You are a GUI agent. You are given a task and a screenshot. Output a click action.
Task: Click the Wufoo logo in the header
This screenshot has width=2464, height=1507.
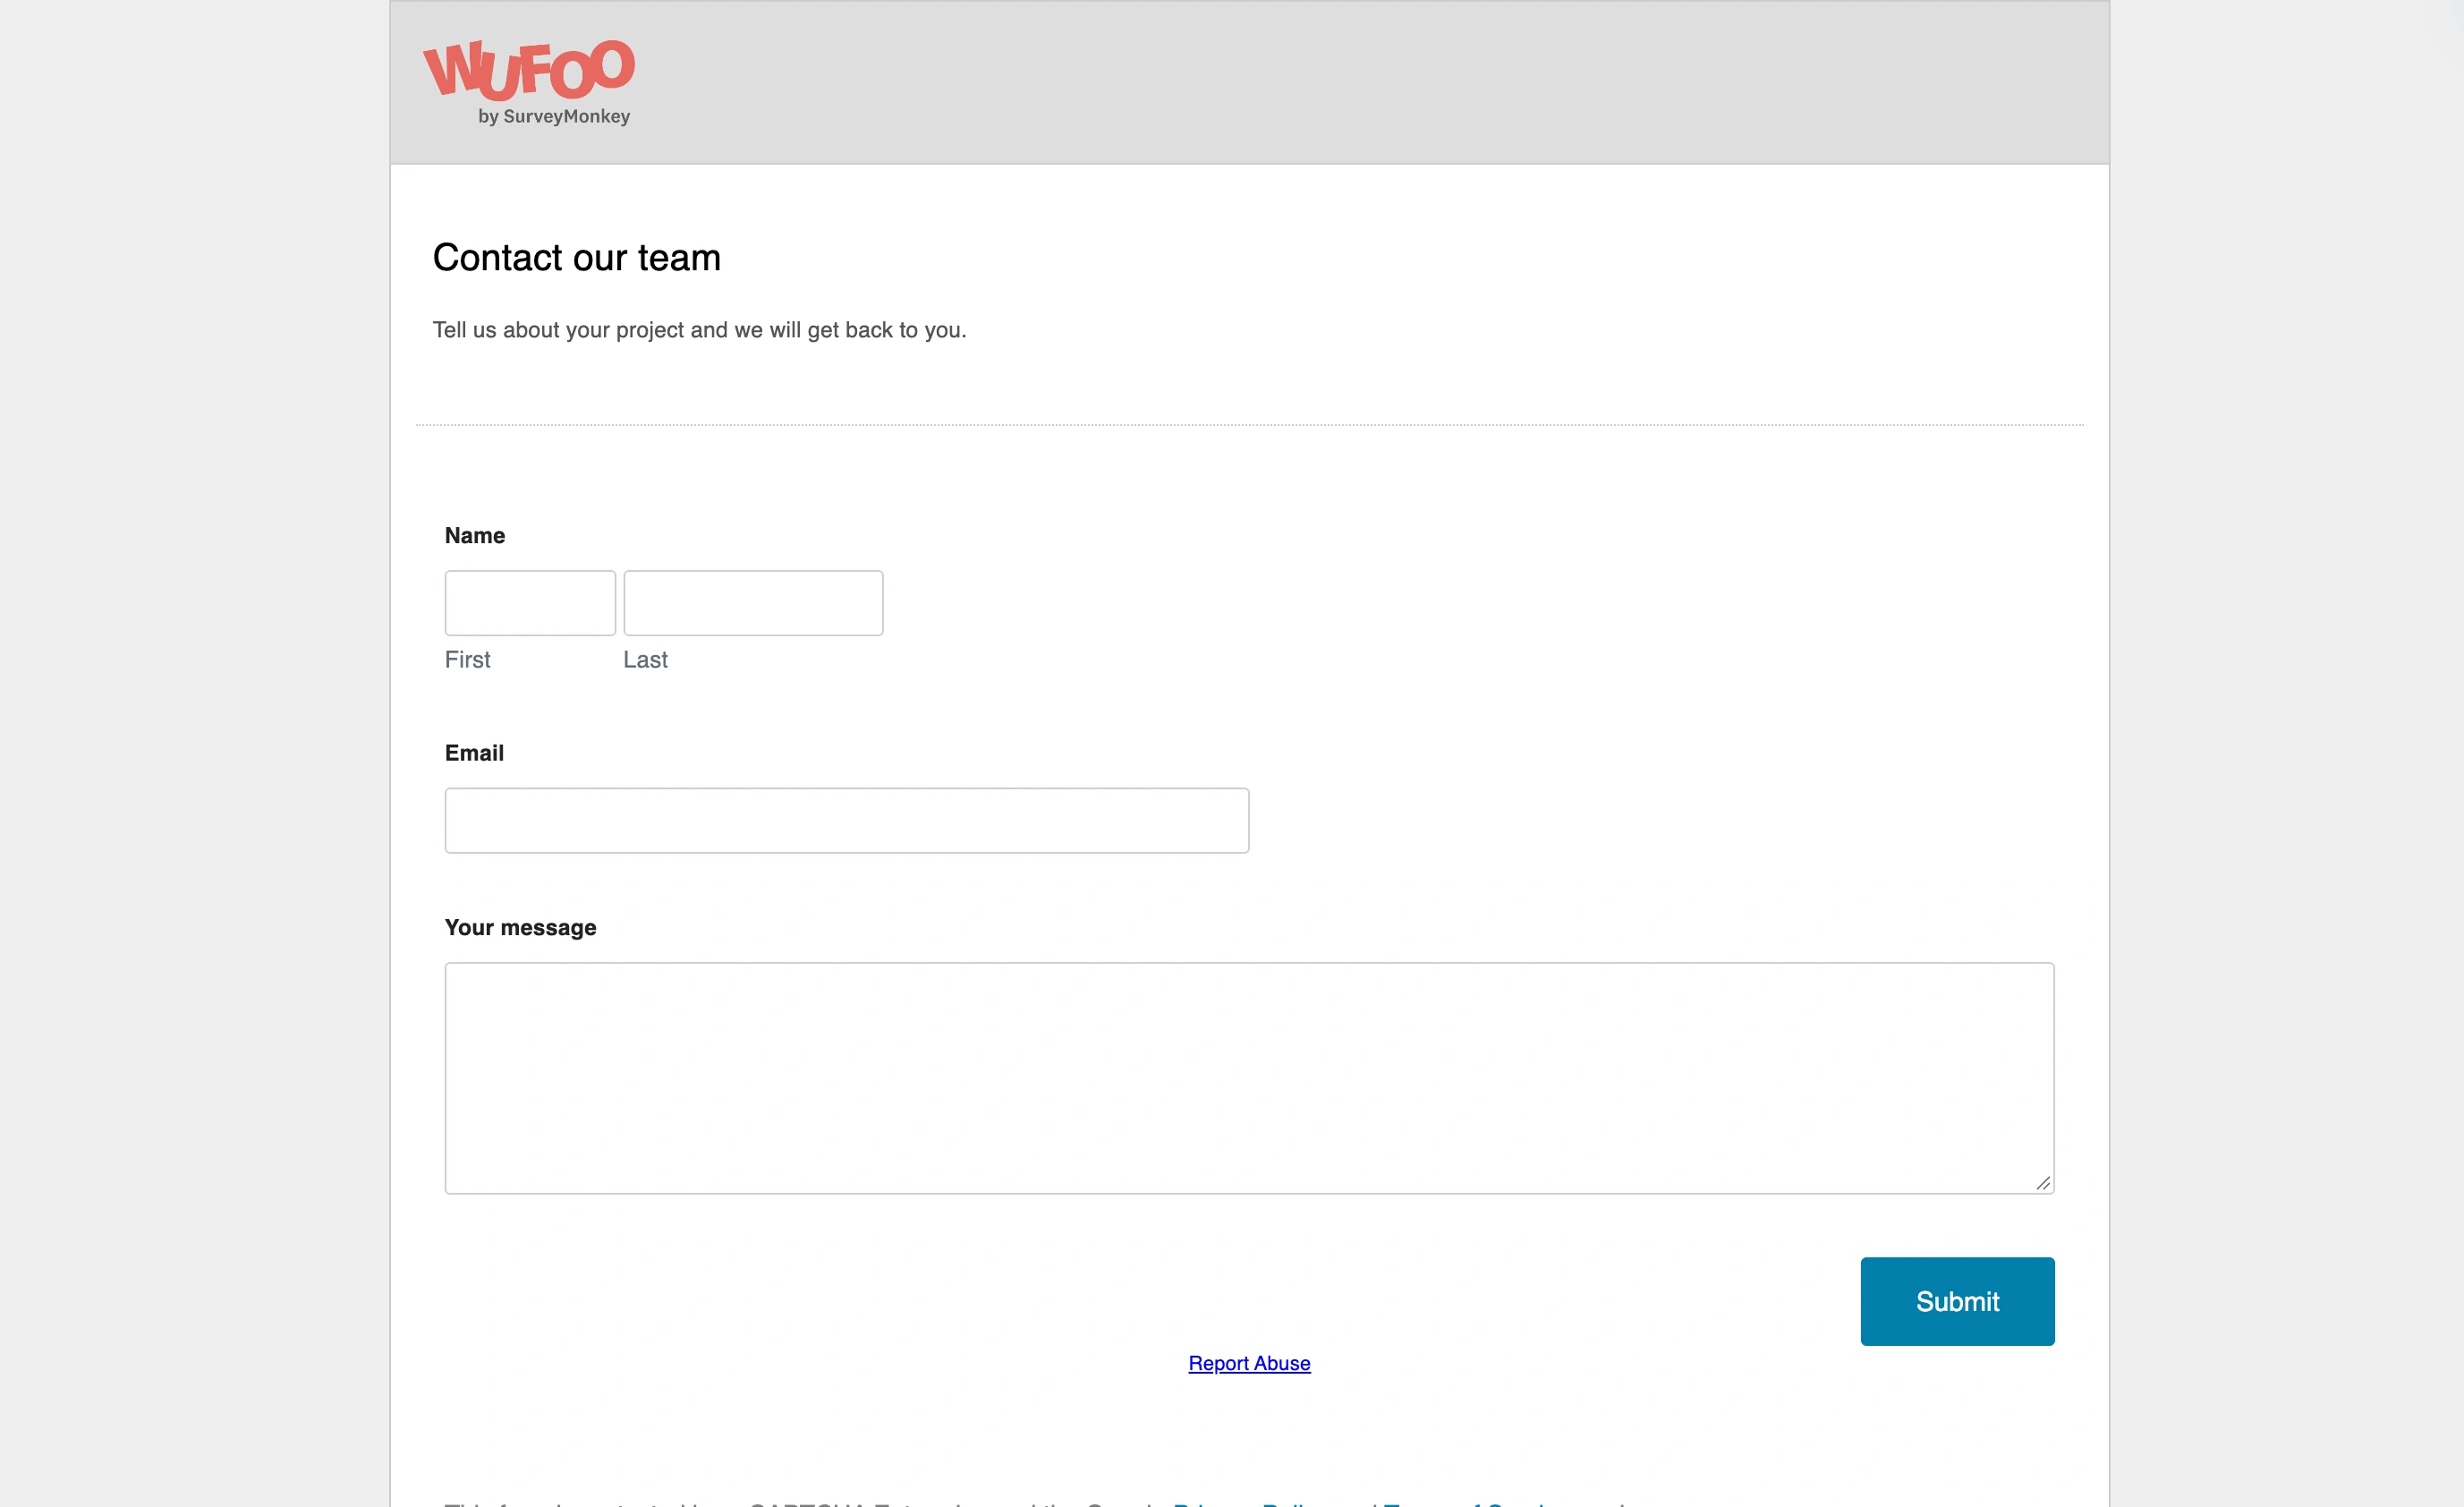click(x=529, y=82)
